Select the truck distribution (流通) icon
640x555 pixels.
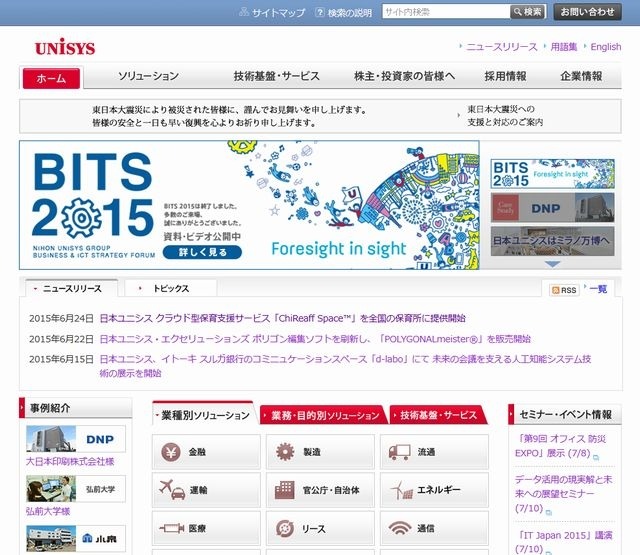pyautogui.click(x=399, y=452)
